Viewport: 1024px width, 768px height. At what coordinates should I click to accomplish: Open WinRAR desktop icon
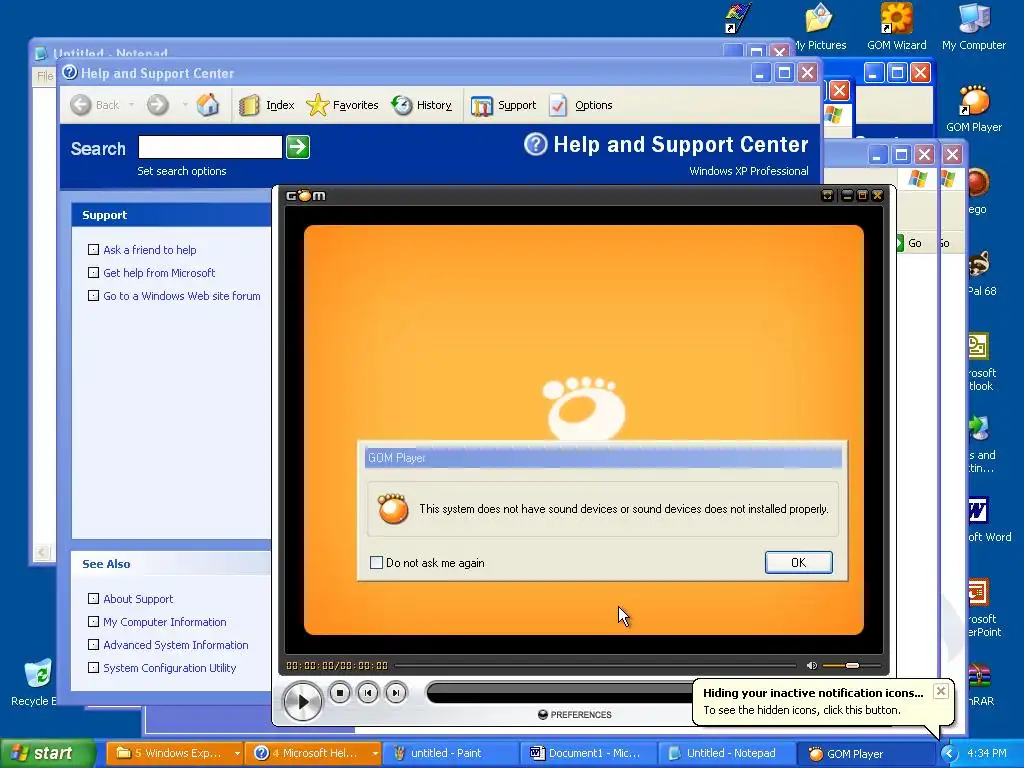[x=981, y=684]
